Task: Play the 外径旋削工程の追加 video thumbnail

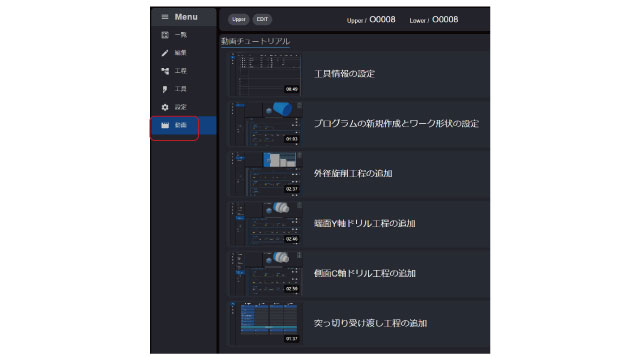Action: tap(266, 174)
